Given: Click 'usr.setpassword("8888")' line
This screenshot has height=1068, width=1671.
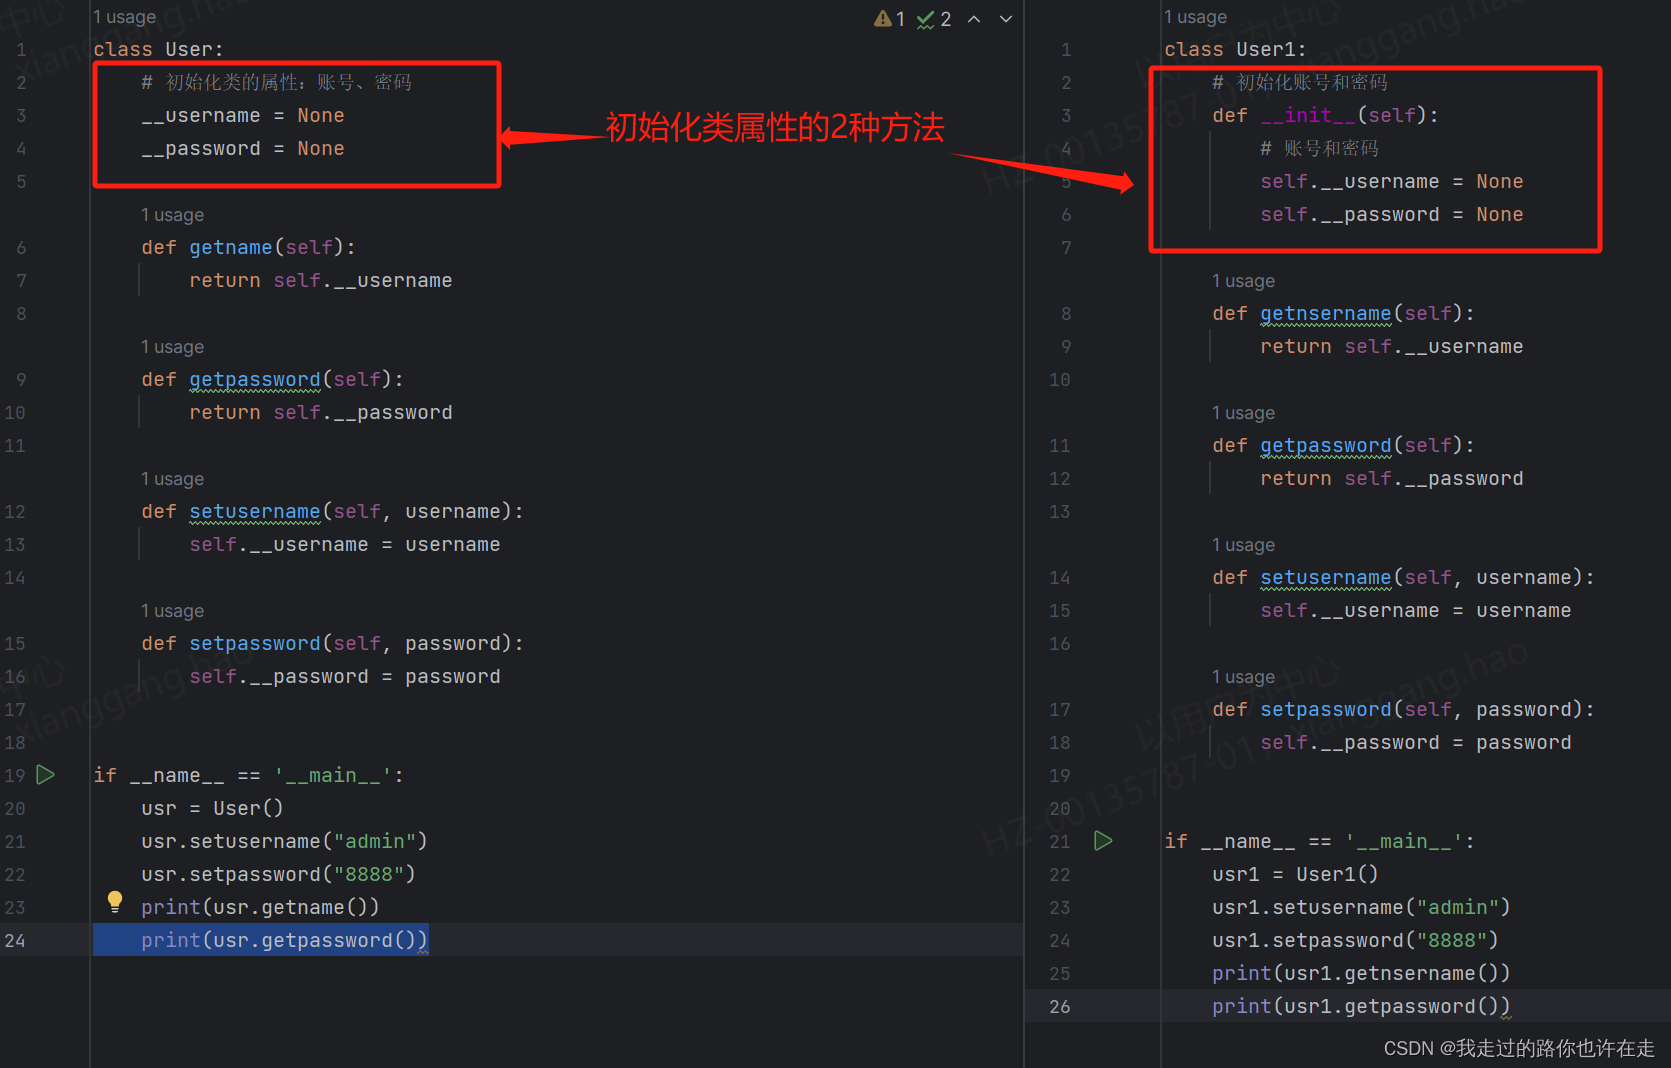Looking at the screenshot, I should (x=278, y=874).
